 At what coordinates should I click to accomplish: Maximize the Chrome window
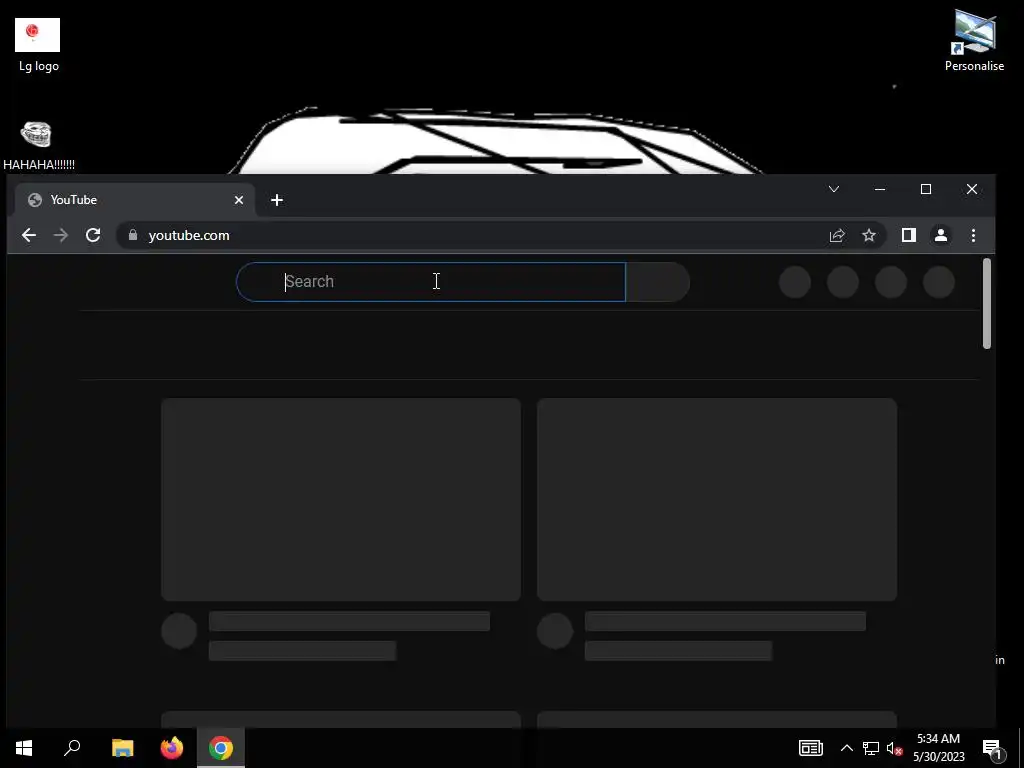925,189
